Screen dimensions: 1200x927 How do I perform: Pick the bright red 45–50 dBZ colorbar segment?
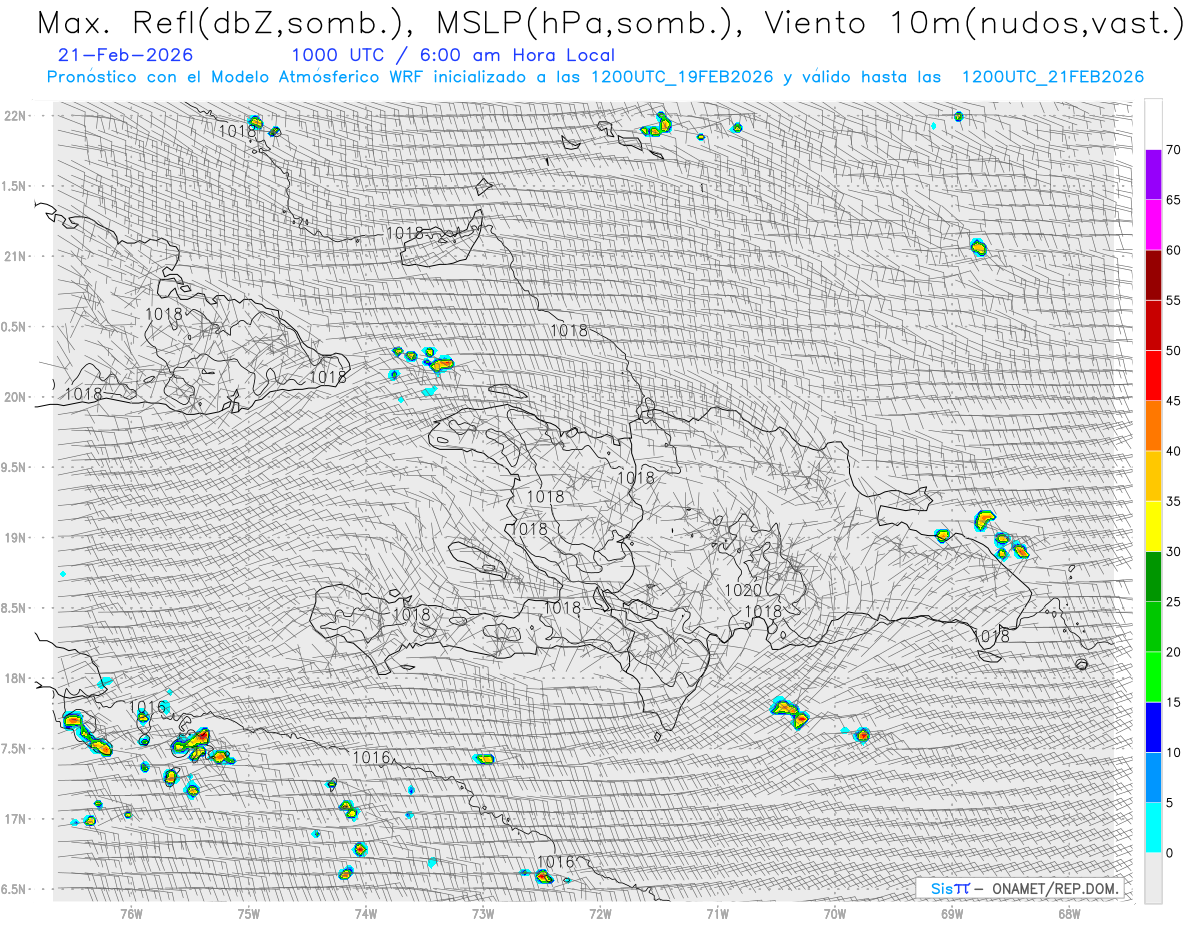click(x=1153, y=376)
